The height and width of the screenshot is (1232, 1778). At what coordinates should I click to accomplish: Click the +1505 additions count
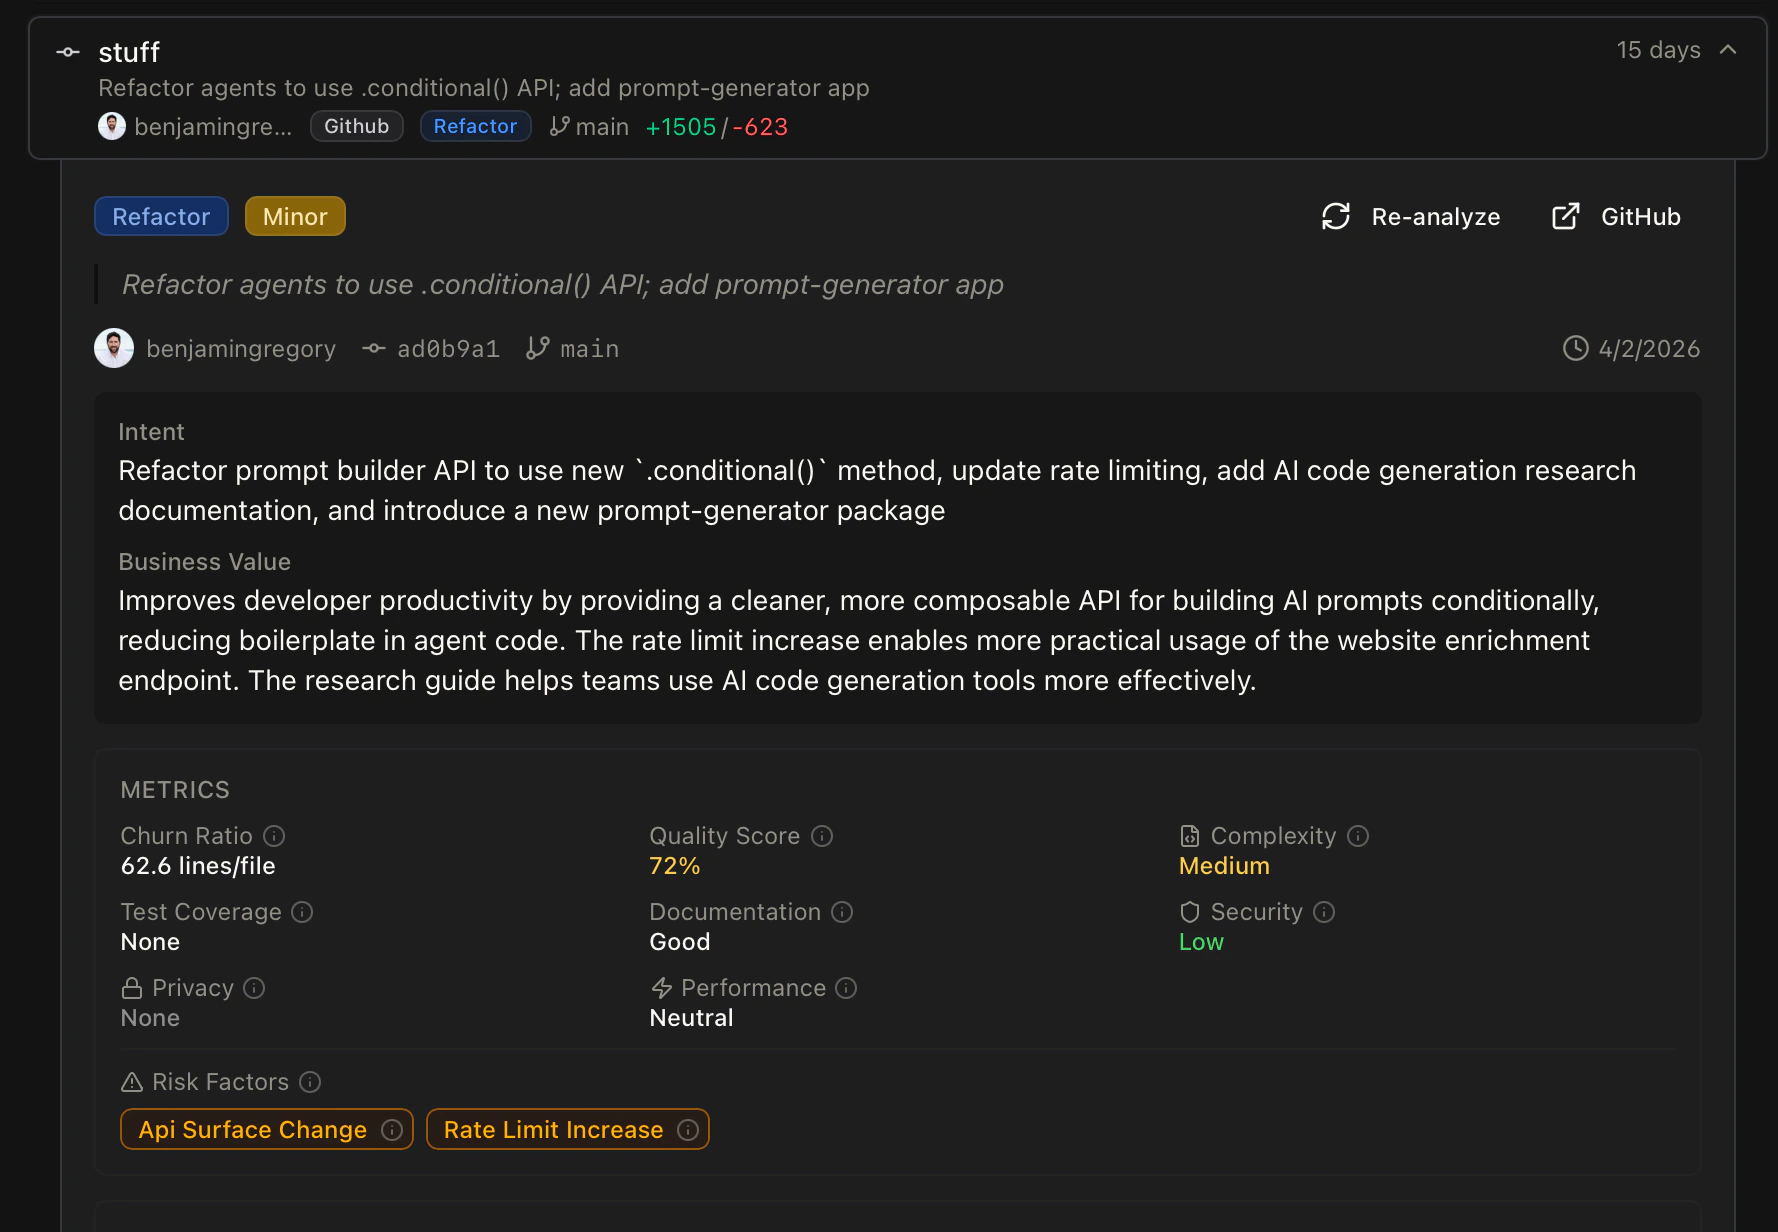click(x=681, y=127)
